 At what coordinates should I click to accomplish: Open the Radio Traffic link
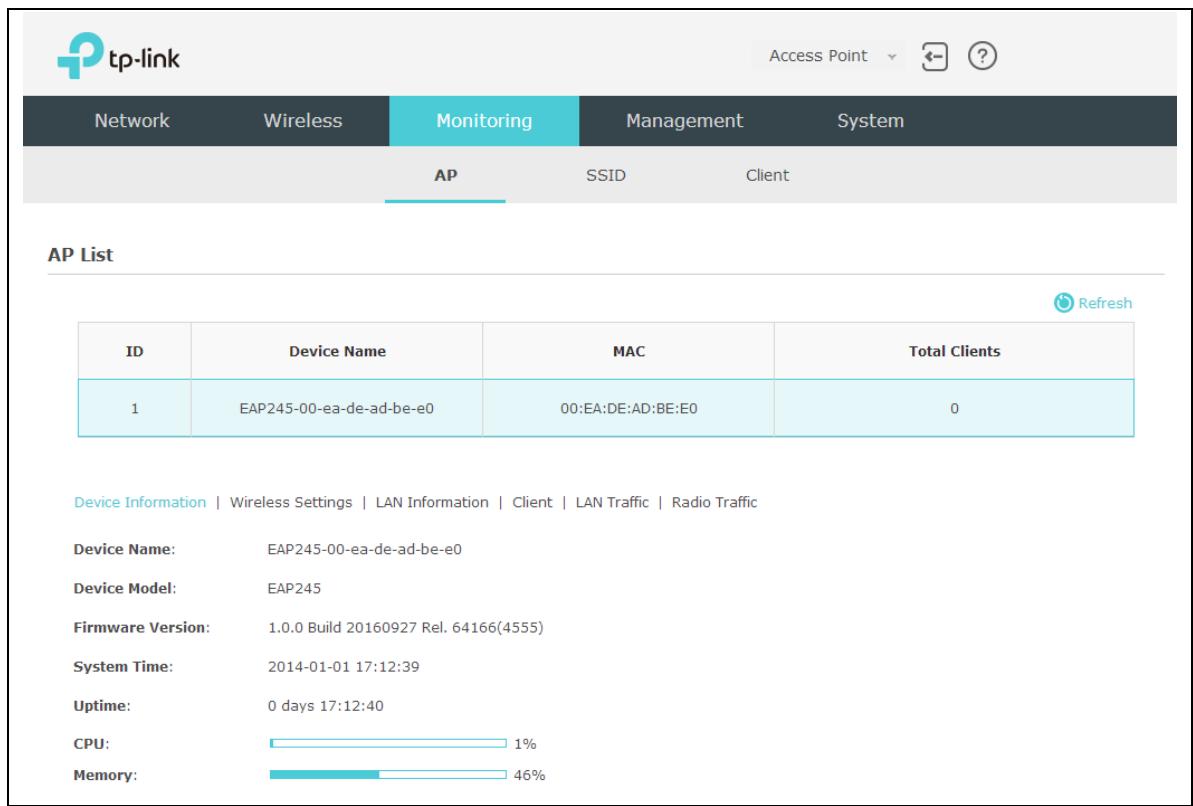(x=714, y=502)
